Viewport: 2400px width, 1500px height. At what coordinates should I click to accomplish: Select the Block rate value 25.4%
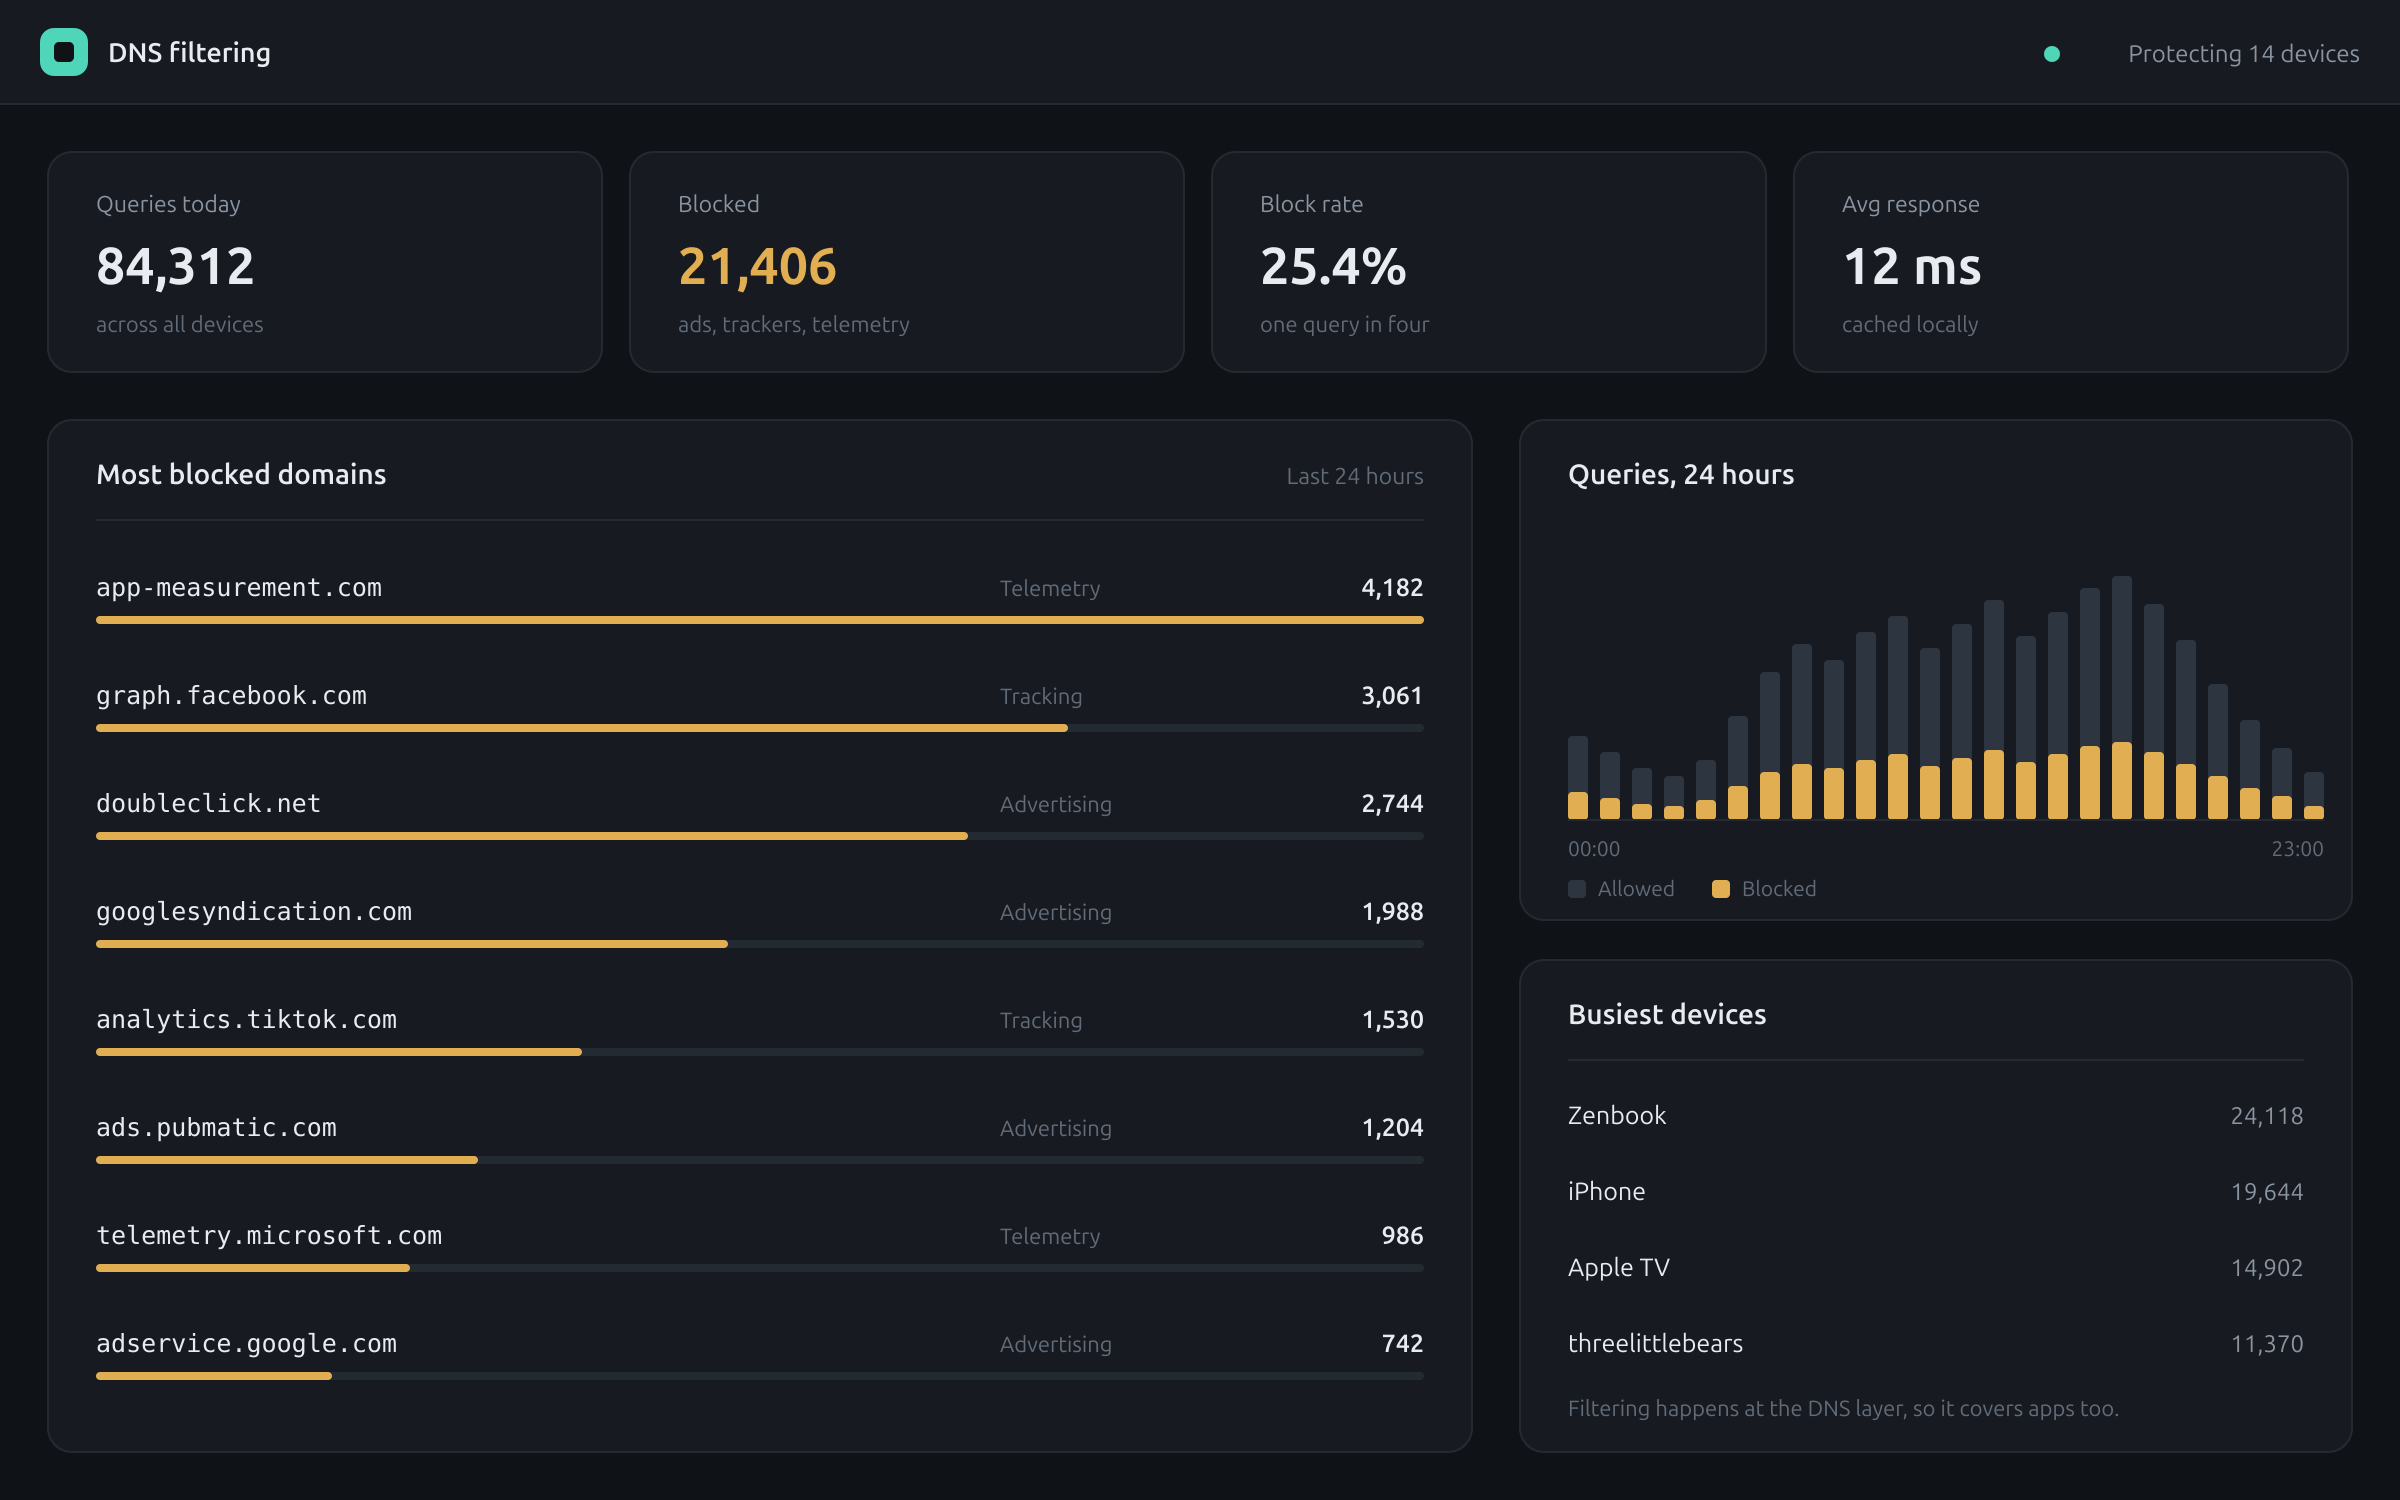[1333, 266]
